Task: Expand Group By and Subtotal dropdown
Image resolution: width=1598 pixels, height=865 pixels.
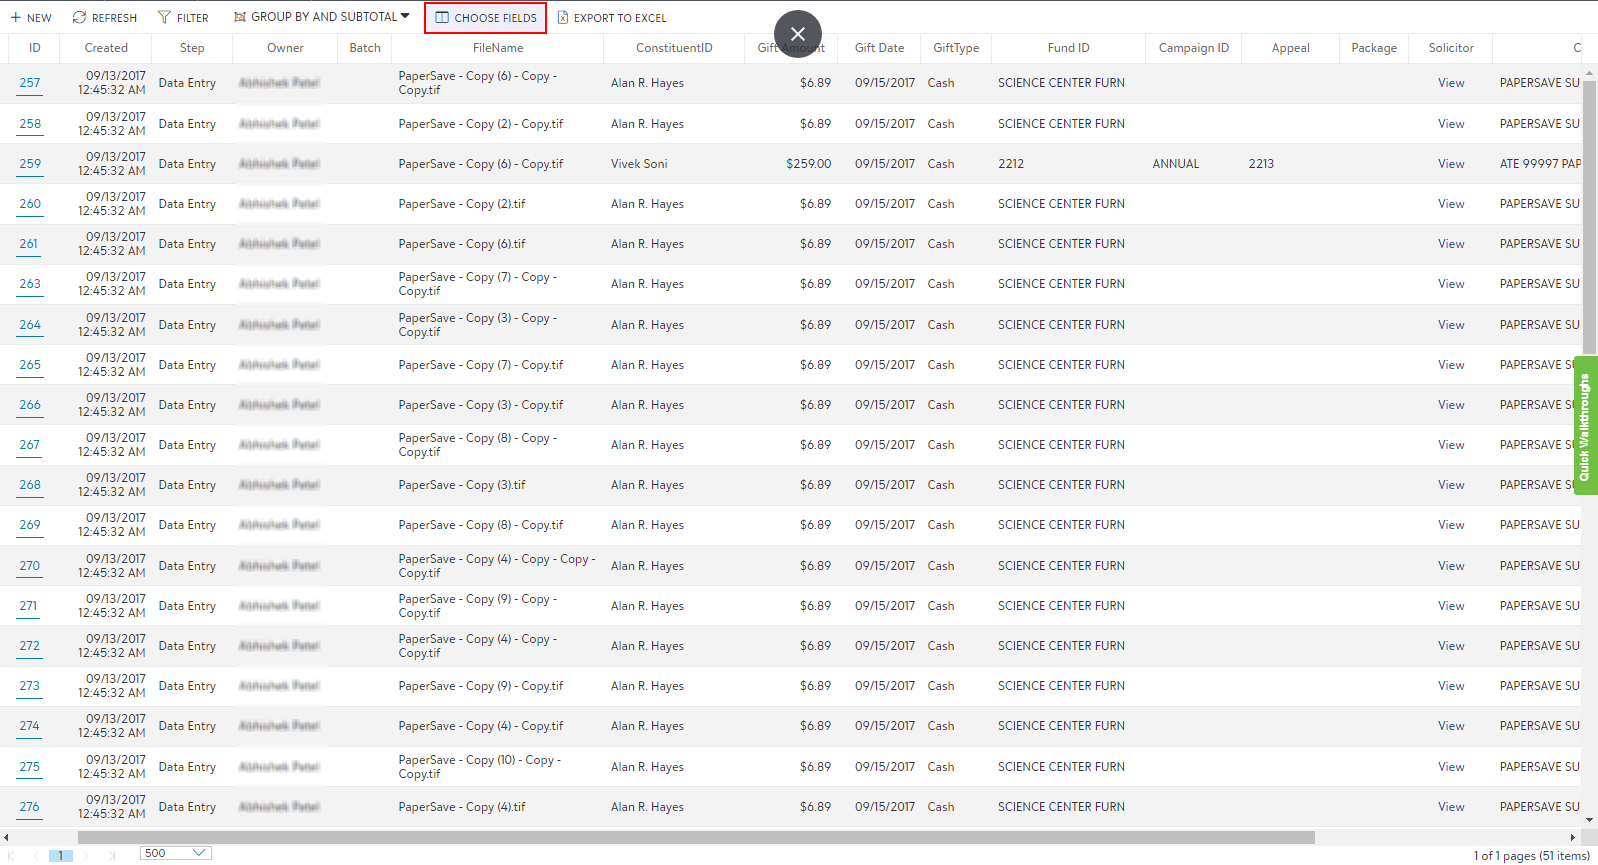Action: 405,17
